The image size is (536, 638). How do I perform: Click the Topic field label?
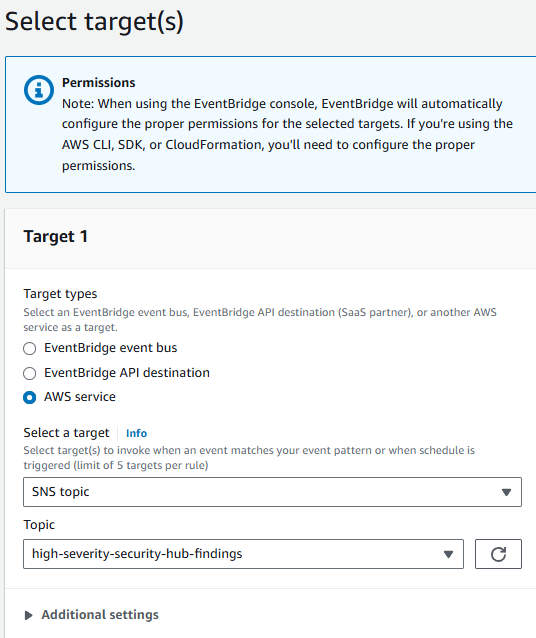pyautogui.click(x=39, y=525)
